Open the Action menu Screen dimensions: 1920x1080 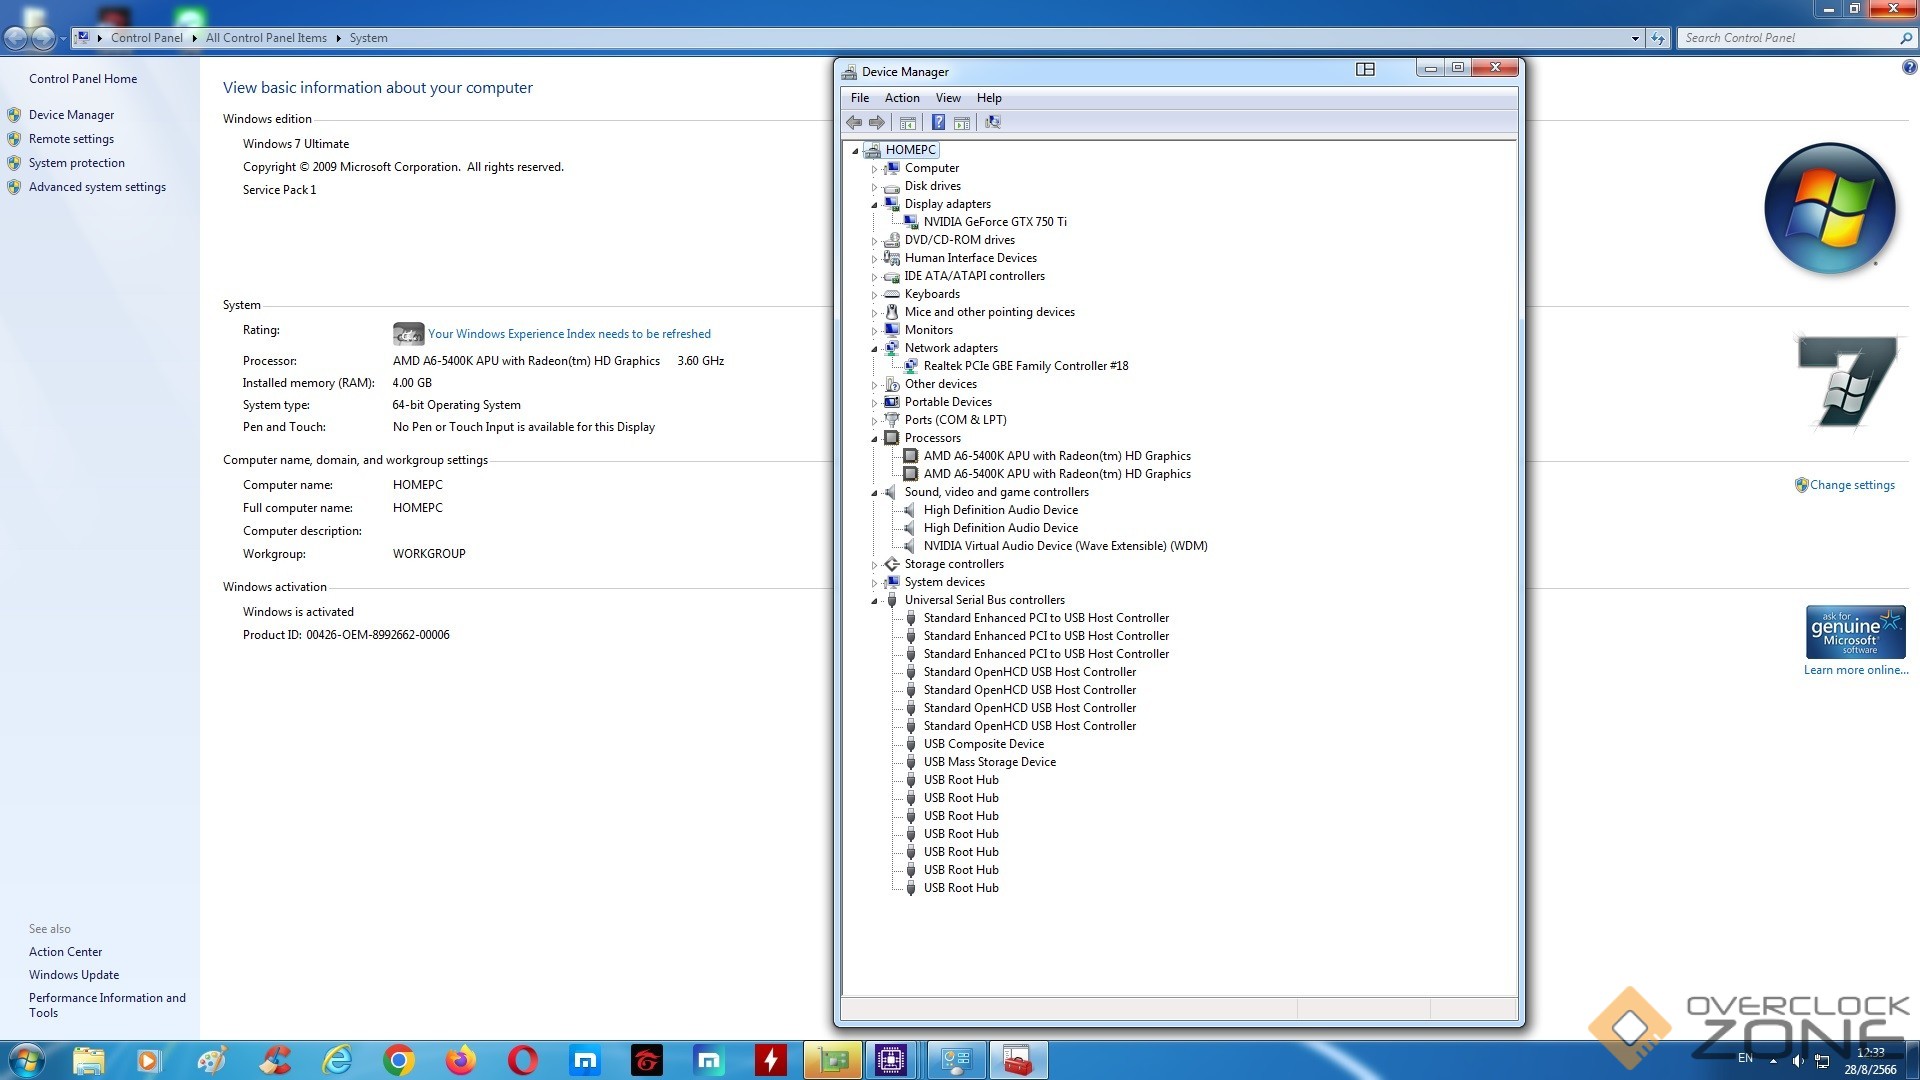coord(901,98)
